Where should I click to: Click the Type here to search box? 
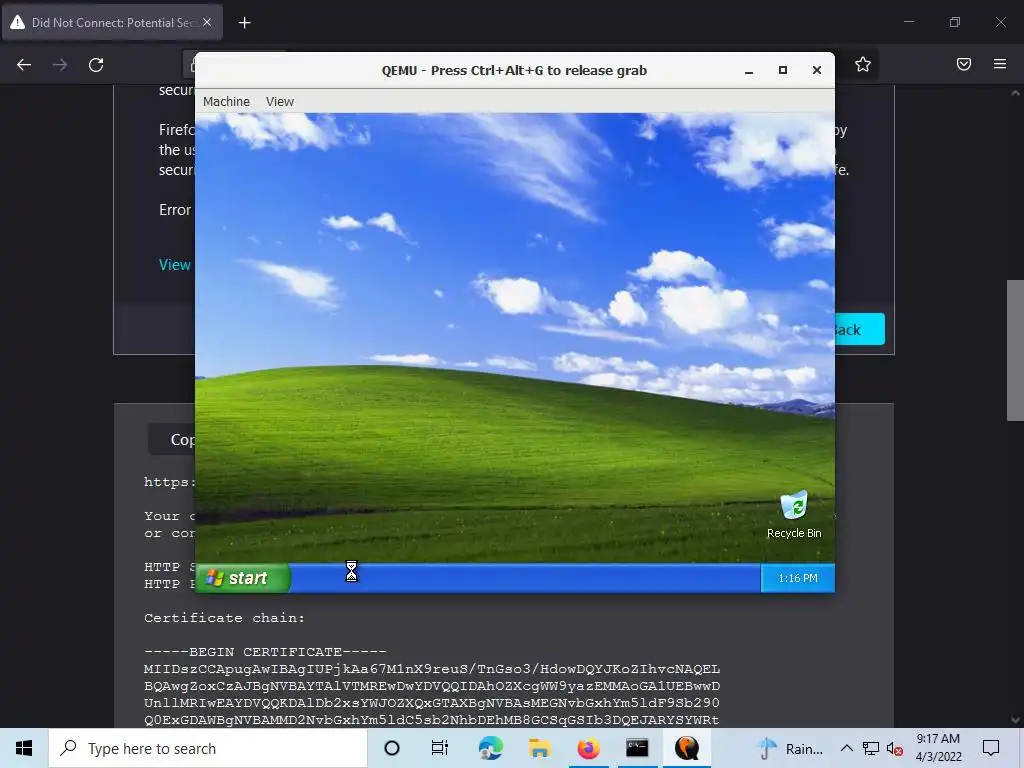coord(208,748)
